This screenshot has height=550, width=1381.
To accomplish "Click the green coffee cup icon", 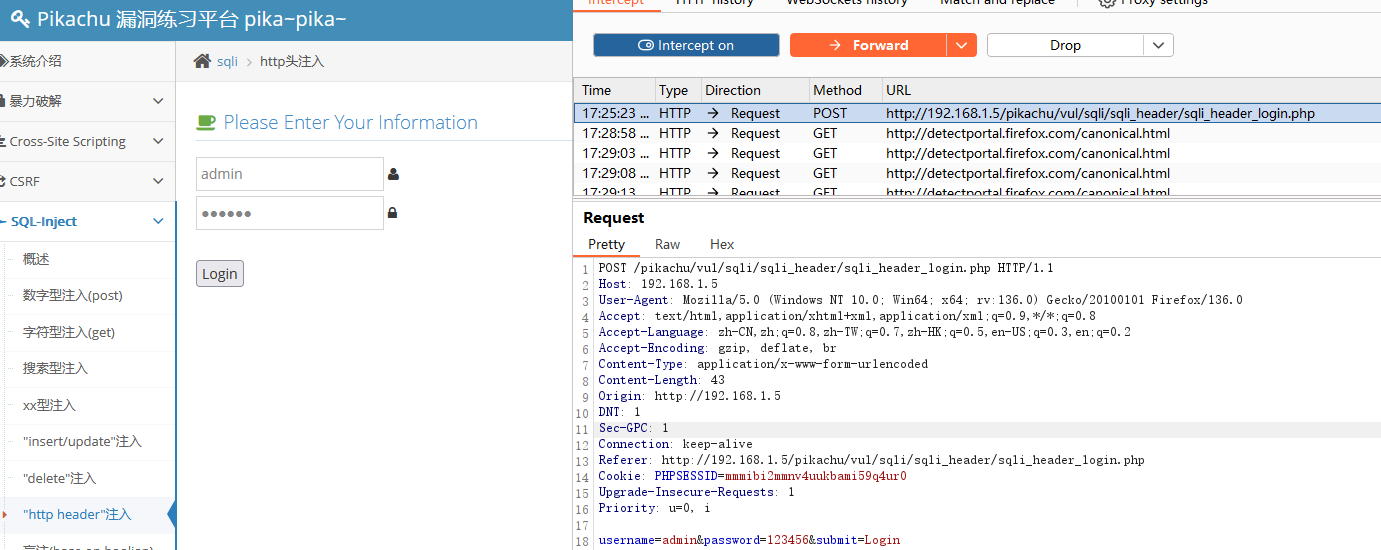I will pyautogui.click(x=205, y=122).
